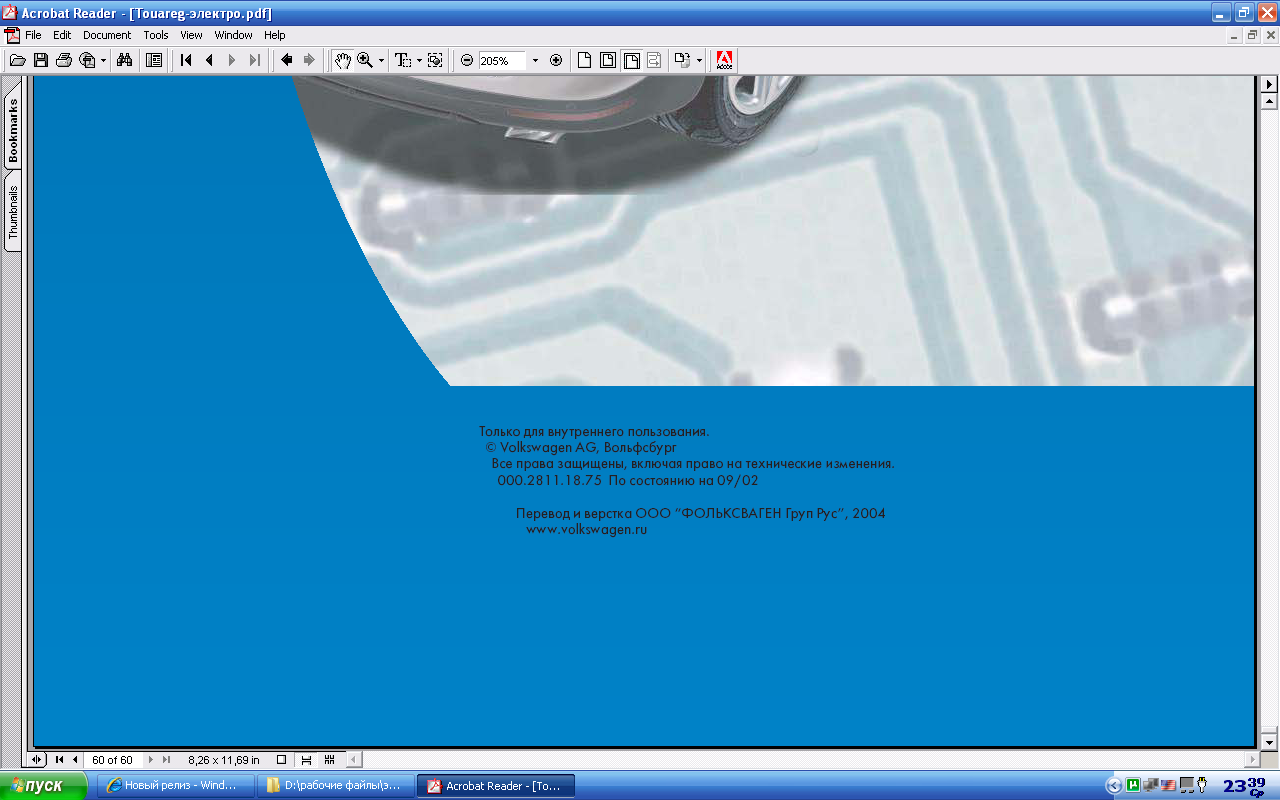Go to first page in the top toolbar
Image resolution: width=1280 pixels, height=800 pixels.
click(x=186, y=60)
